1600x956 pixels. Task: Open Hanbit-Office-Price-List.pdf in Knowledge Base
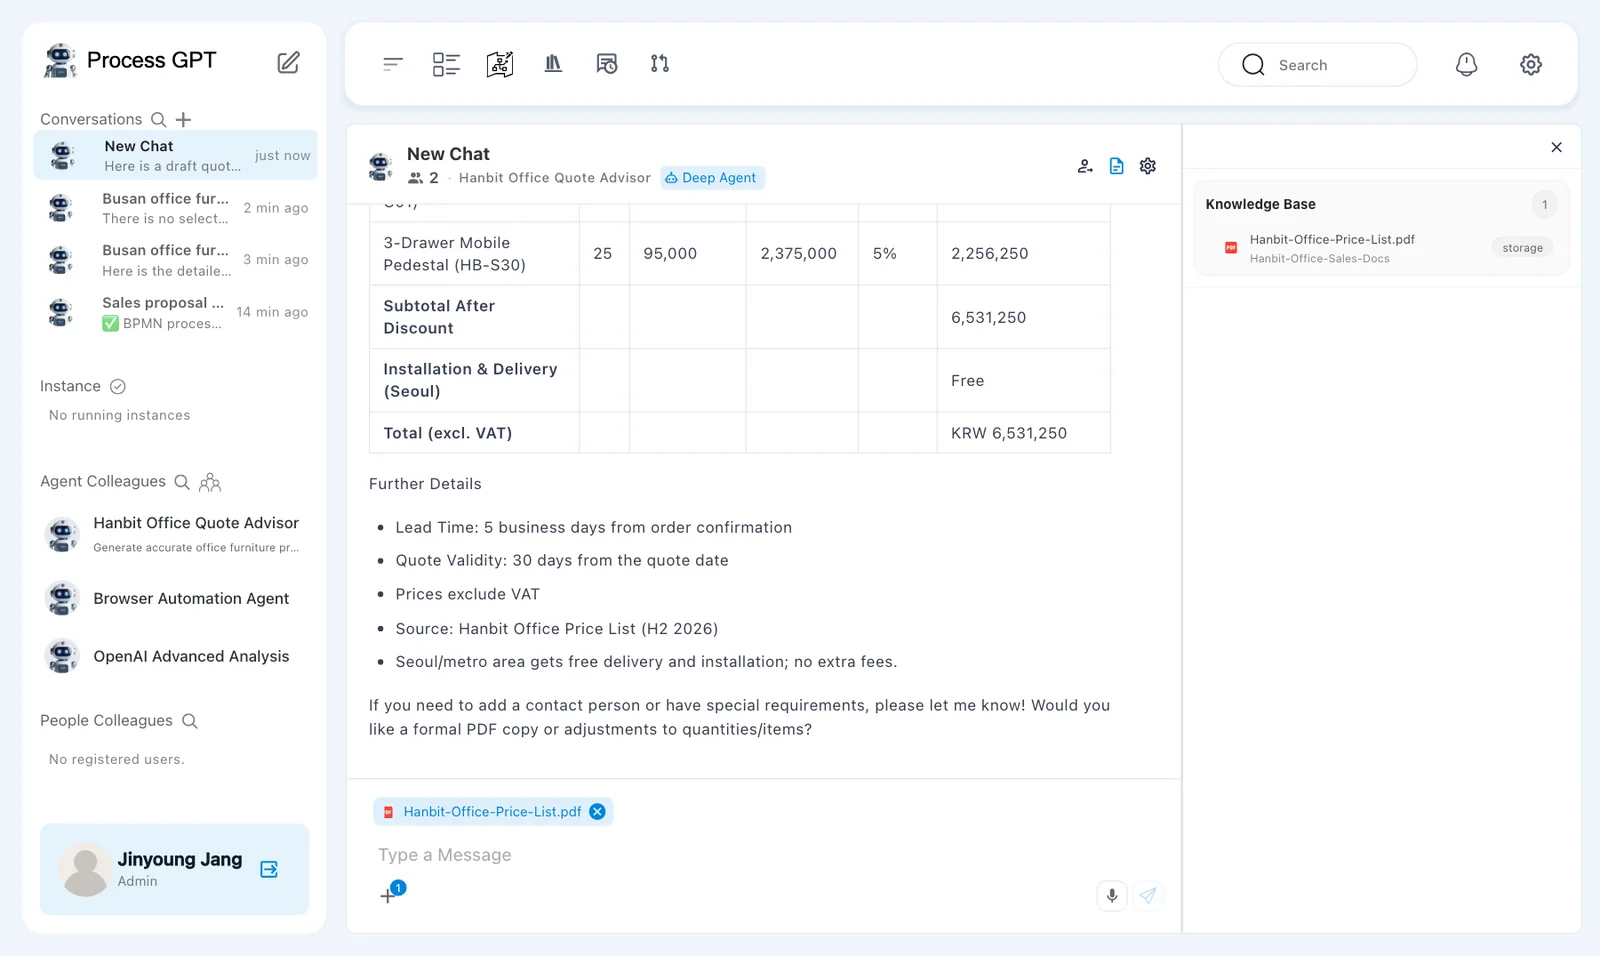pos(1332,240)
